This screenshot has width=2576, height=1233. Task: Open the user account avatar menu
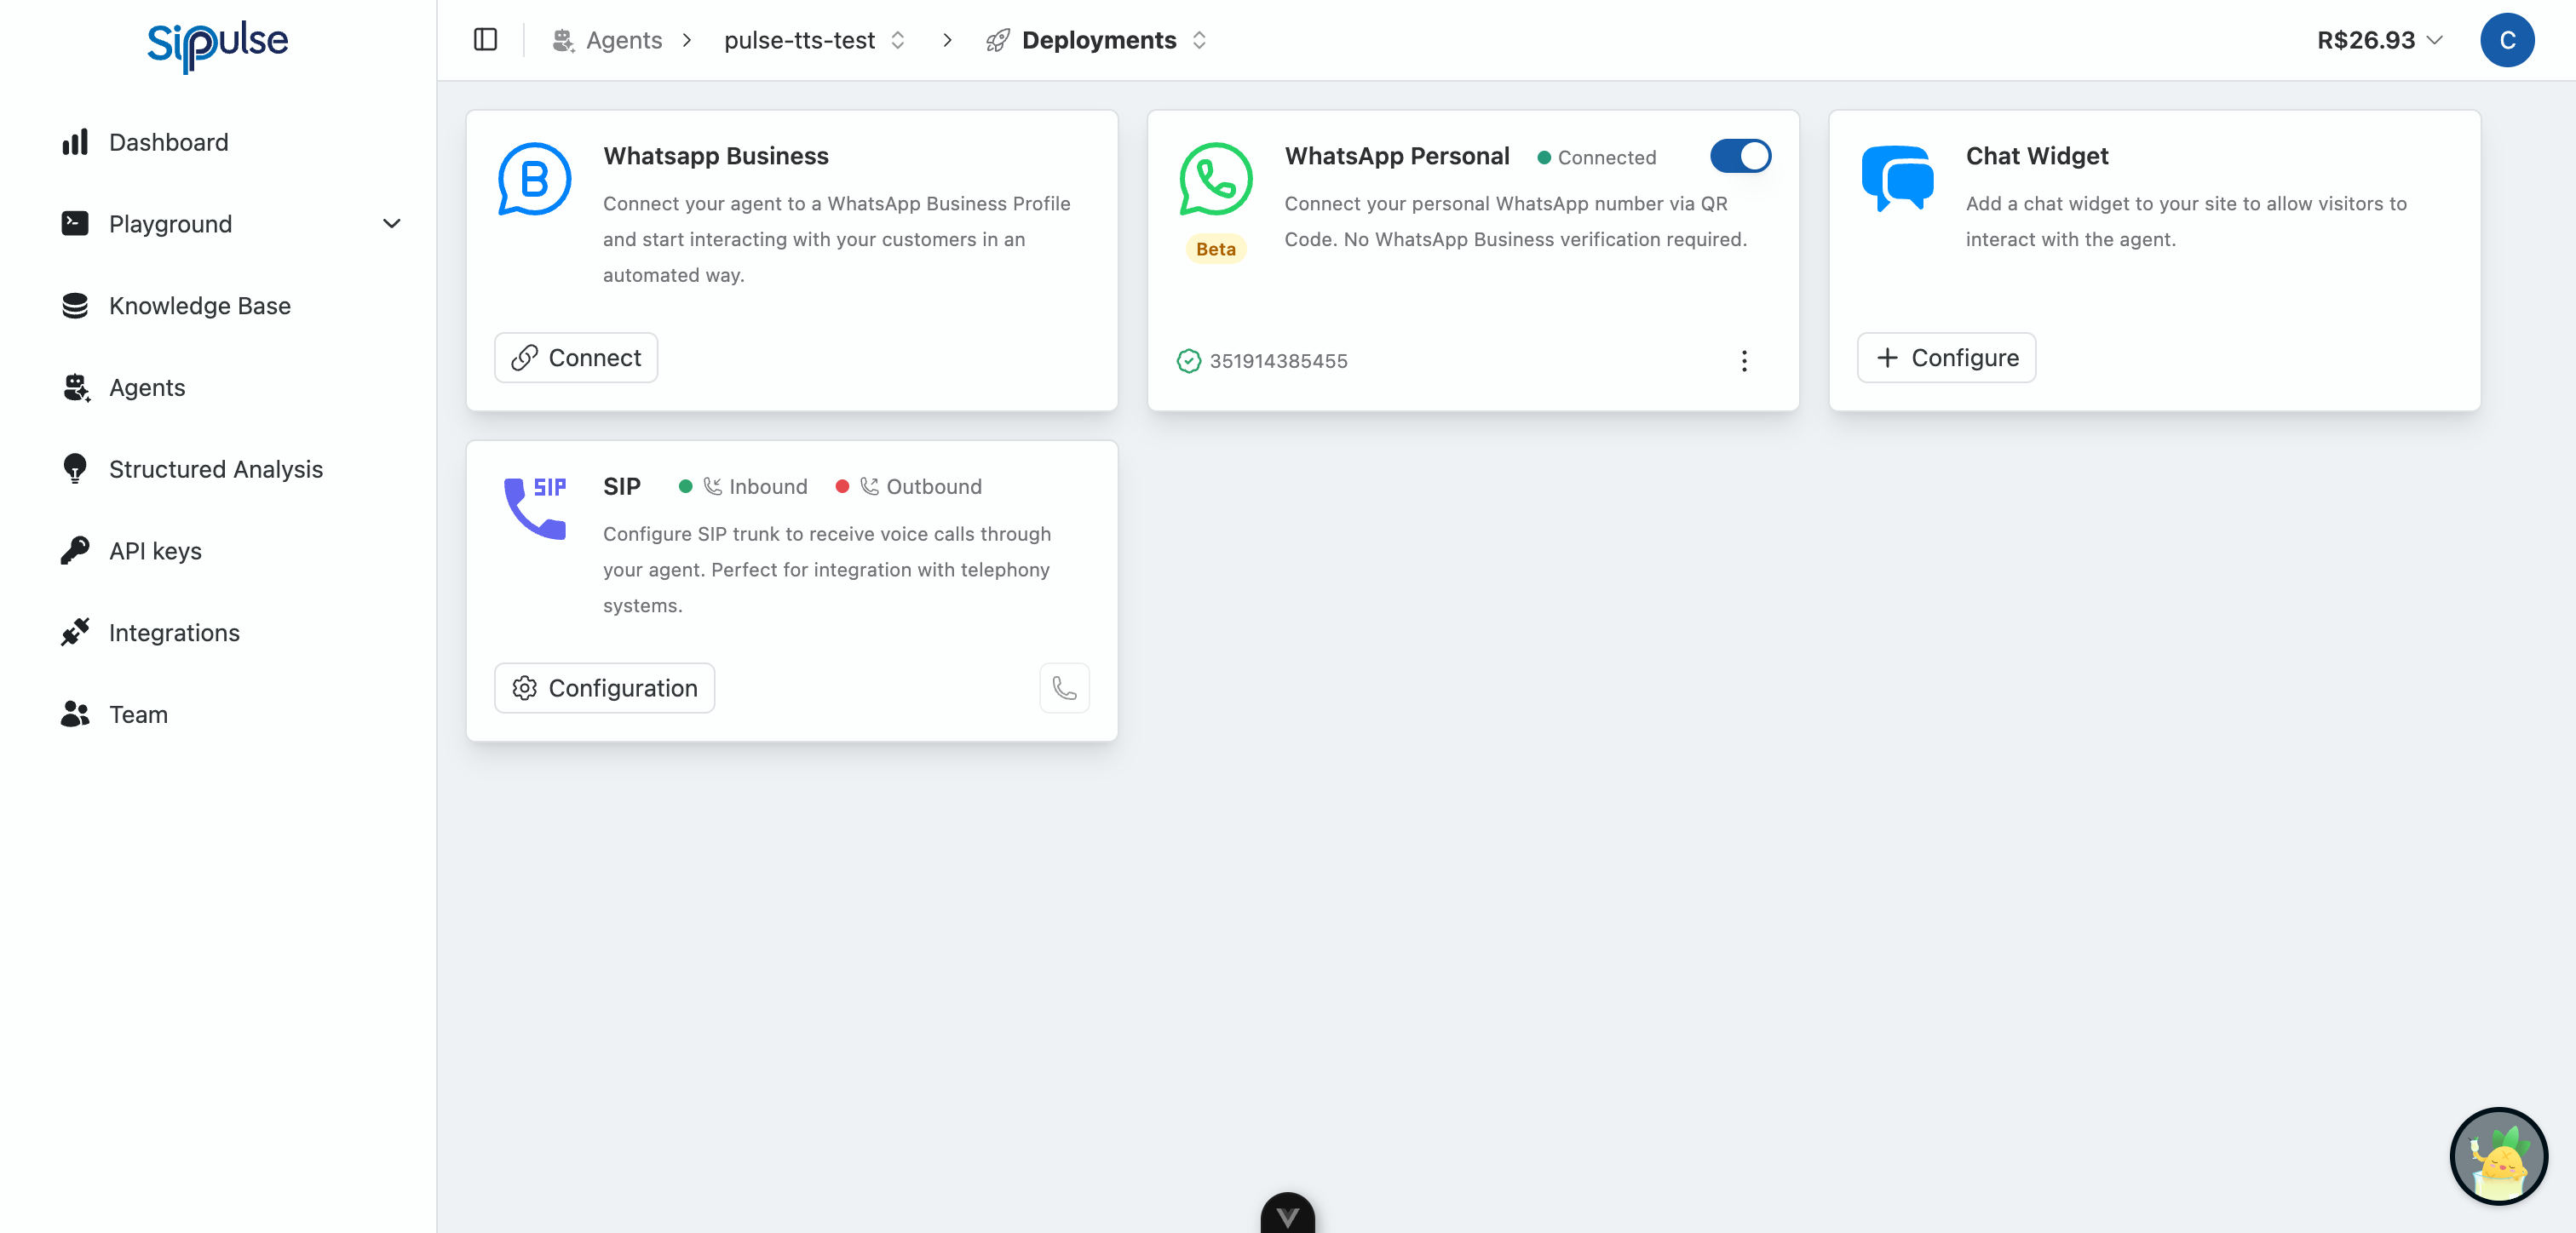coord(2508,40)
